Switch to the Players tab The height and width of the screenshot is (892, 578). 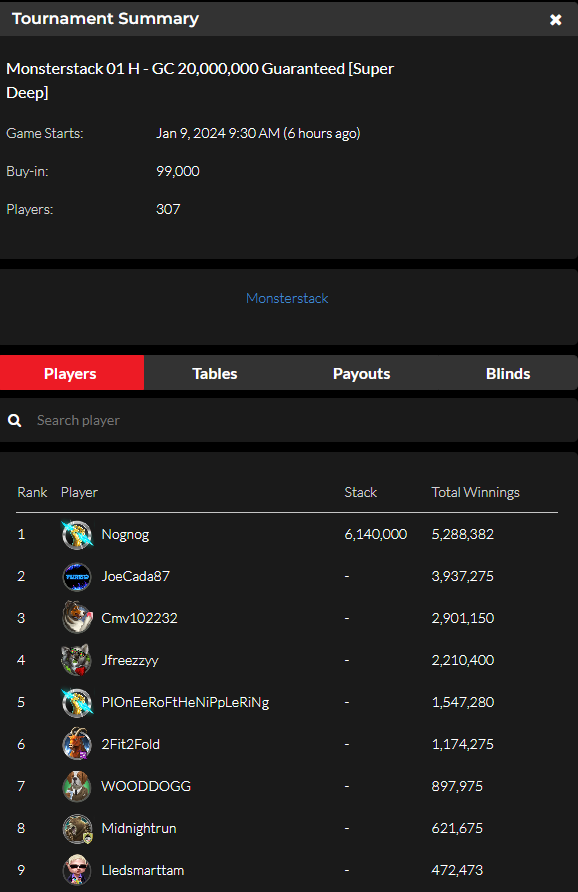[x=72, y=373]
